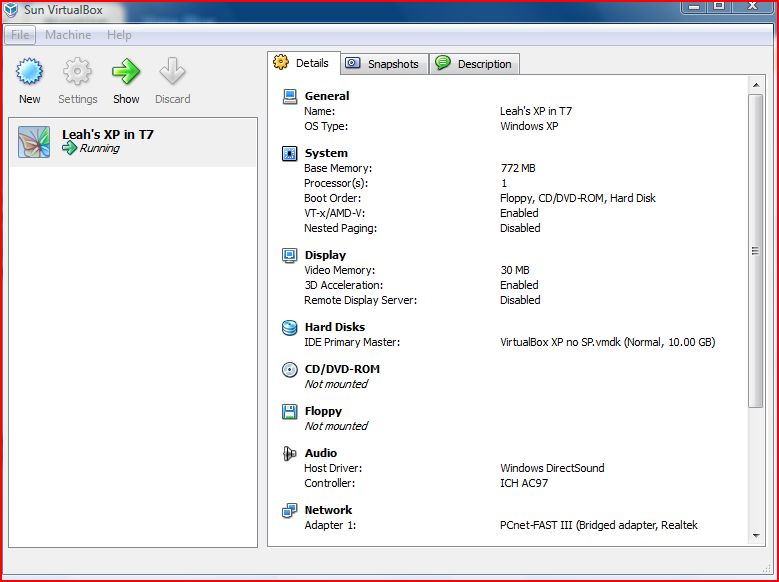
Task: Click the details pane scrollbar thumb
Action: coord(756,250)
